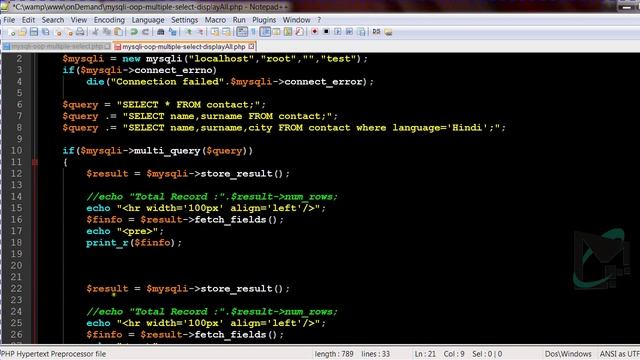640x360 pixels.
Task: Click the Open file toolbar icon
Action: pos(22,32)
